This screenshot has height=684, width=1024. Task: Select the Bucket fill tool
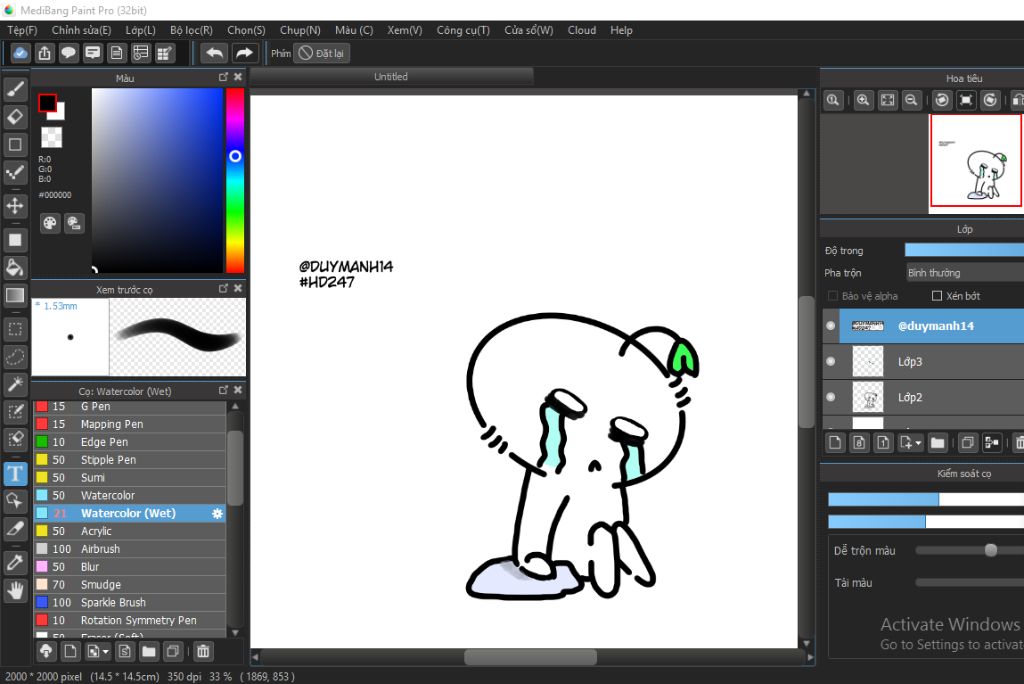point(15,267)
